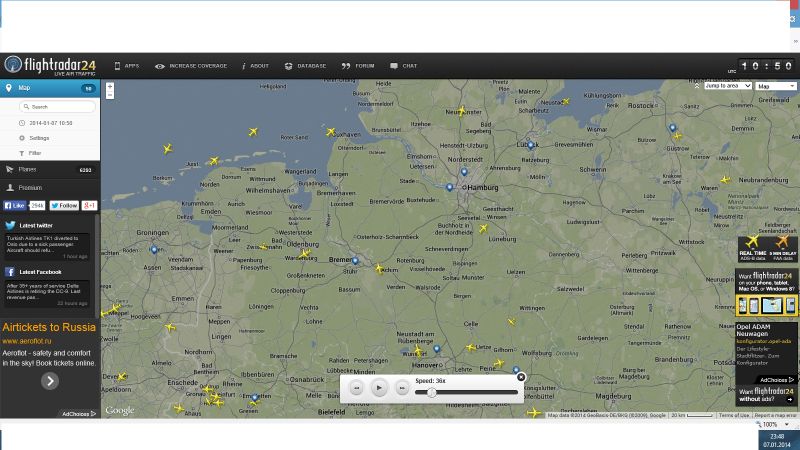
Task: Click the Twitter Follow button
Action: pyautogui.click(x=64, y=205)
